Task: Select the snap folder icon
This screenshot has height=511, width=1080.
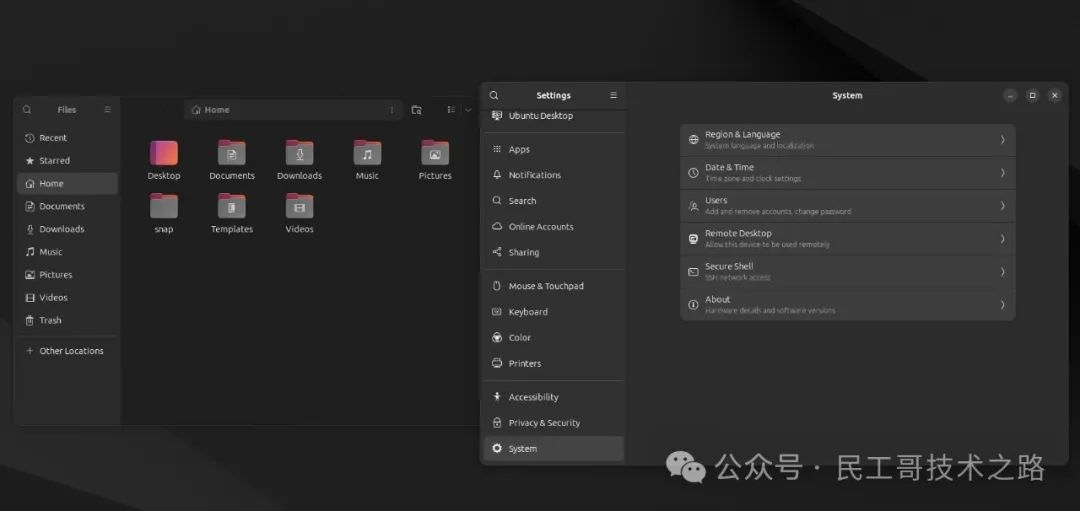Action: pyautogui.click(x=164, y=206)
